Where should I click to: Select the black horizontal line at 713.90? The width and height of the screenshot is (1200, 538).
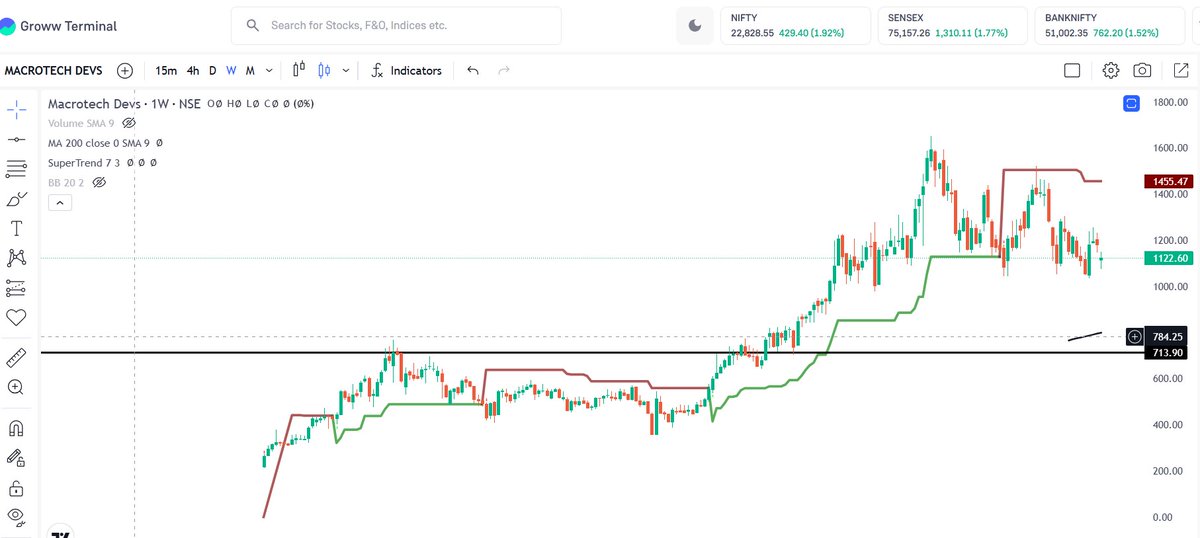coord(590,353)
